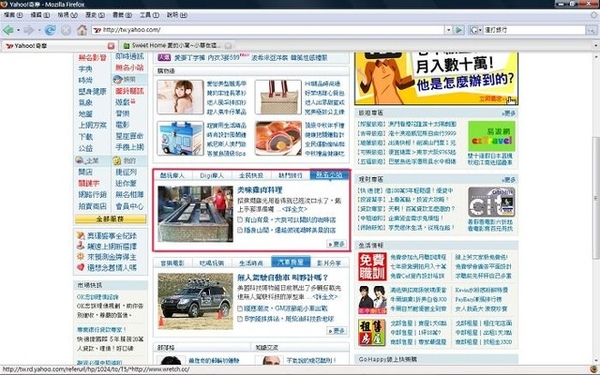
Task: Click the two-person photo icon in the life info section
Action: pyautogui.click(x=372, y=300)
